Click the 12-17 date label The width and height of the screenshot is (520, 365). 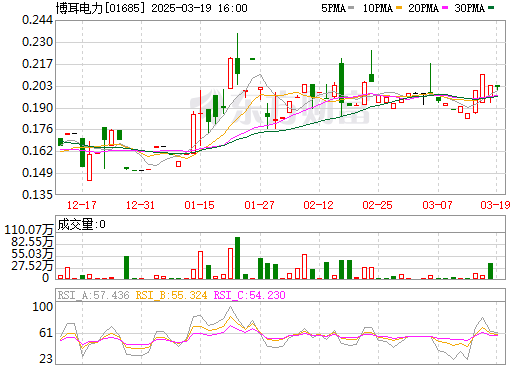click(x=82, y=205)
